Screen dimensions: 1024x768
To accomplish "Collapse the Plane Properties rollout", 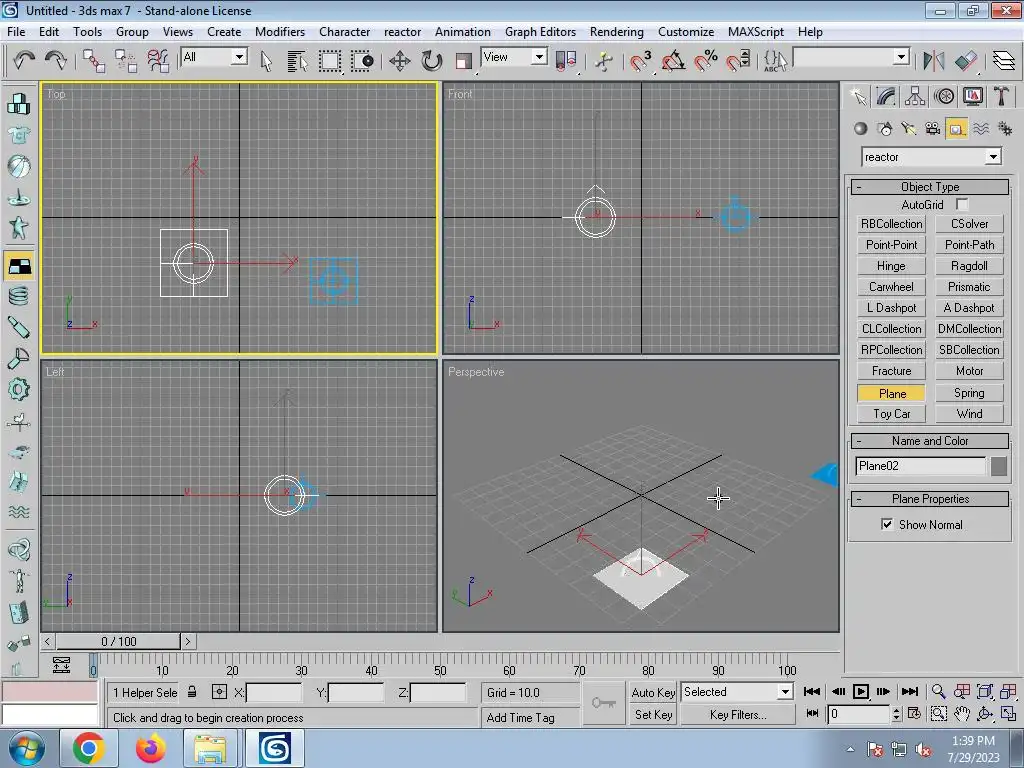I will click(x=930, y=499).
